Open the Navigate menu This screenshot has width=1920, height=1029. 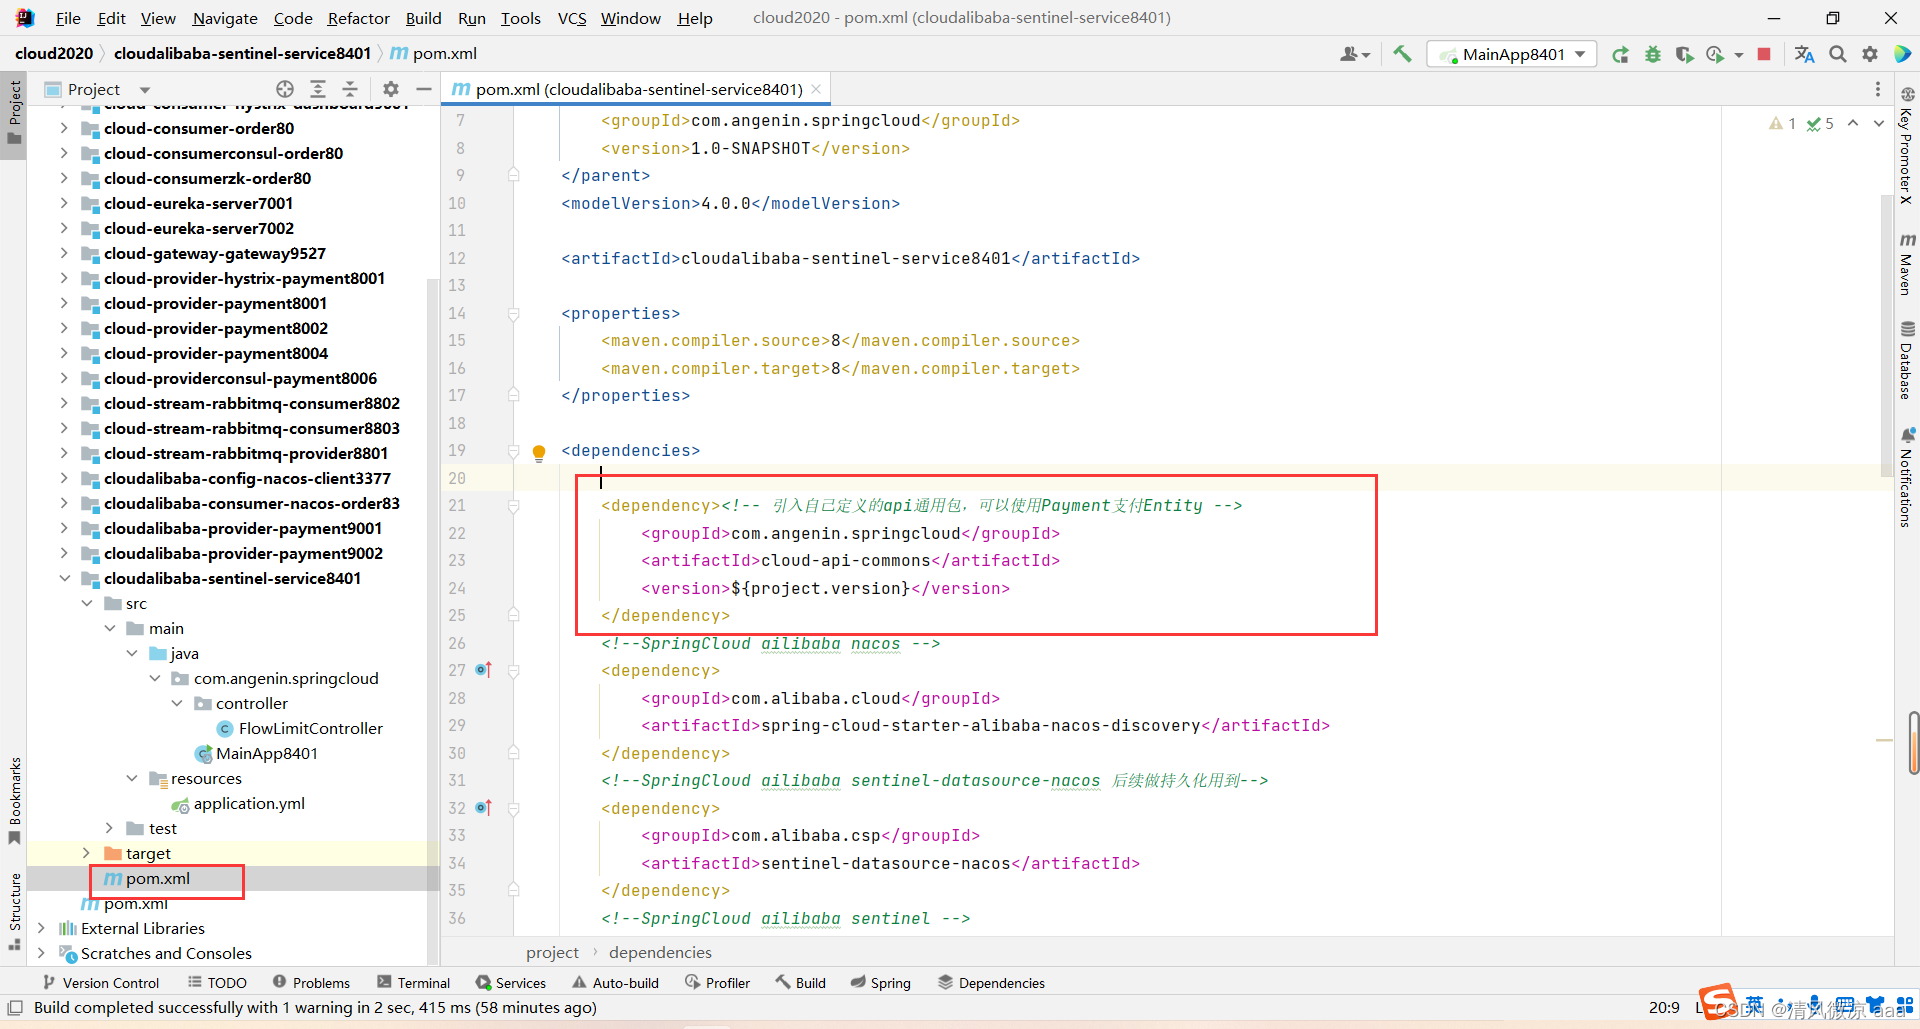coord(225,18)
